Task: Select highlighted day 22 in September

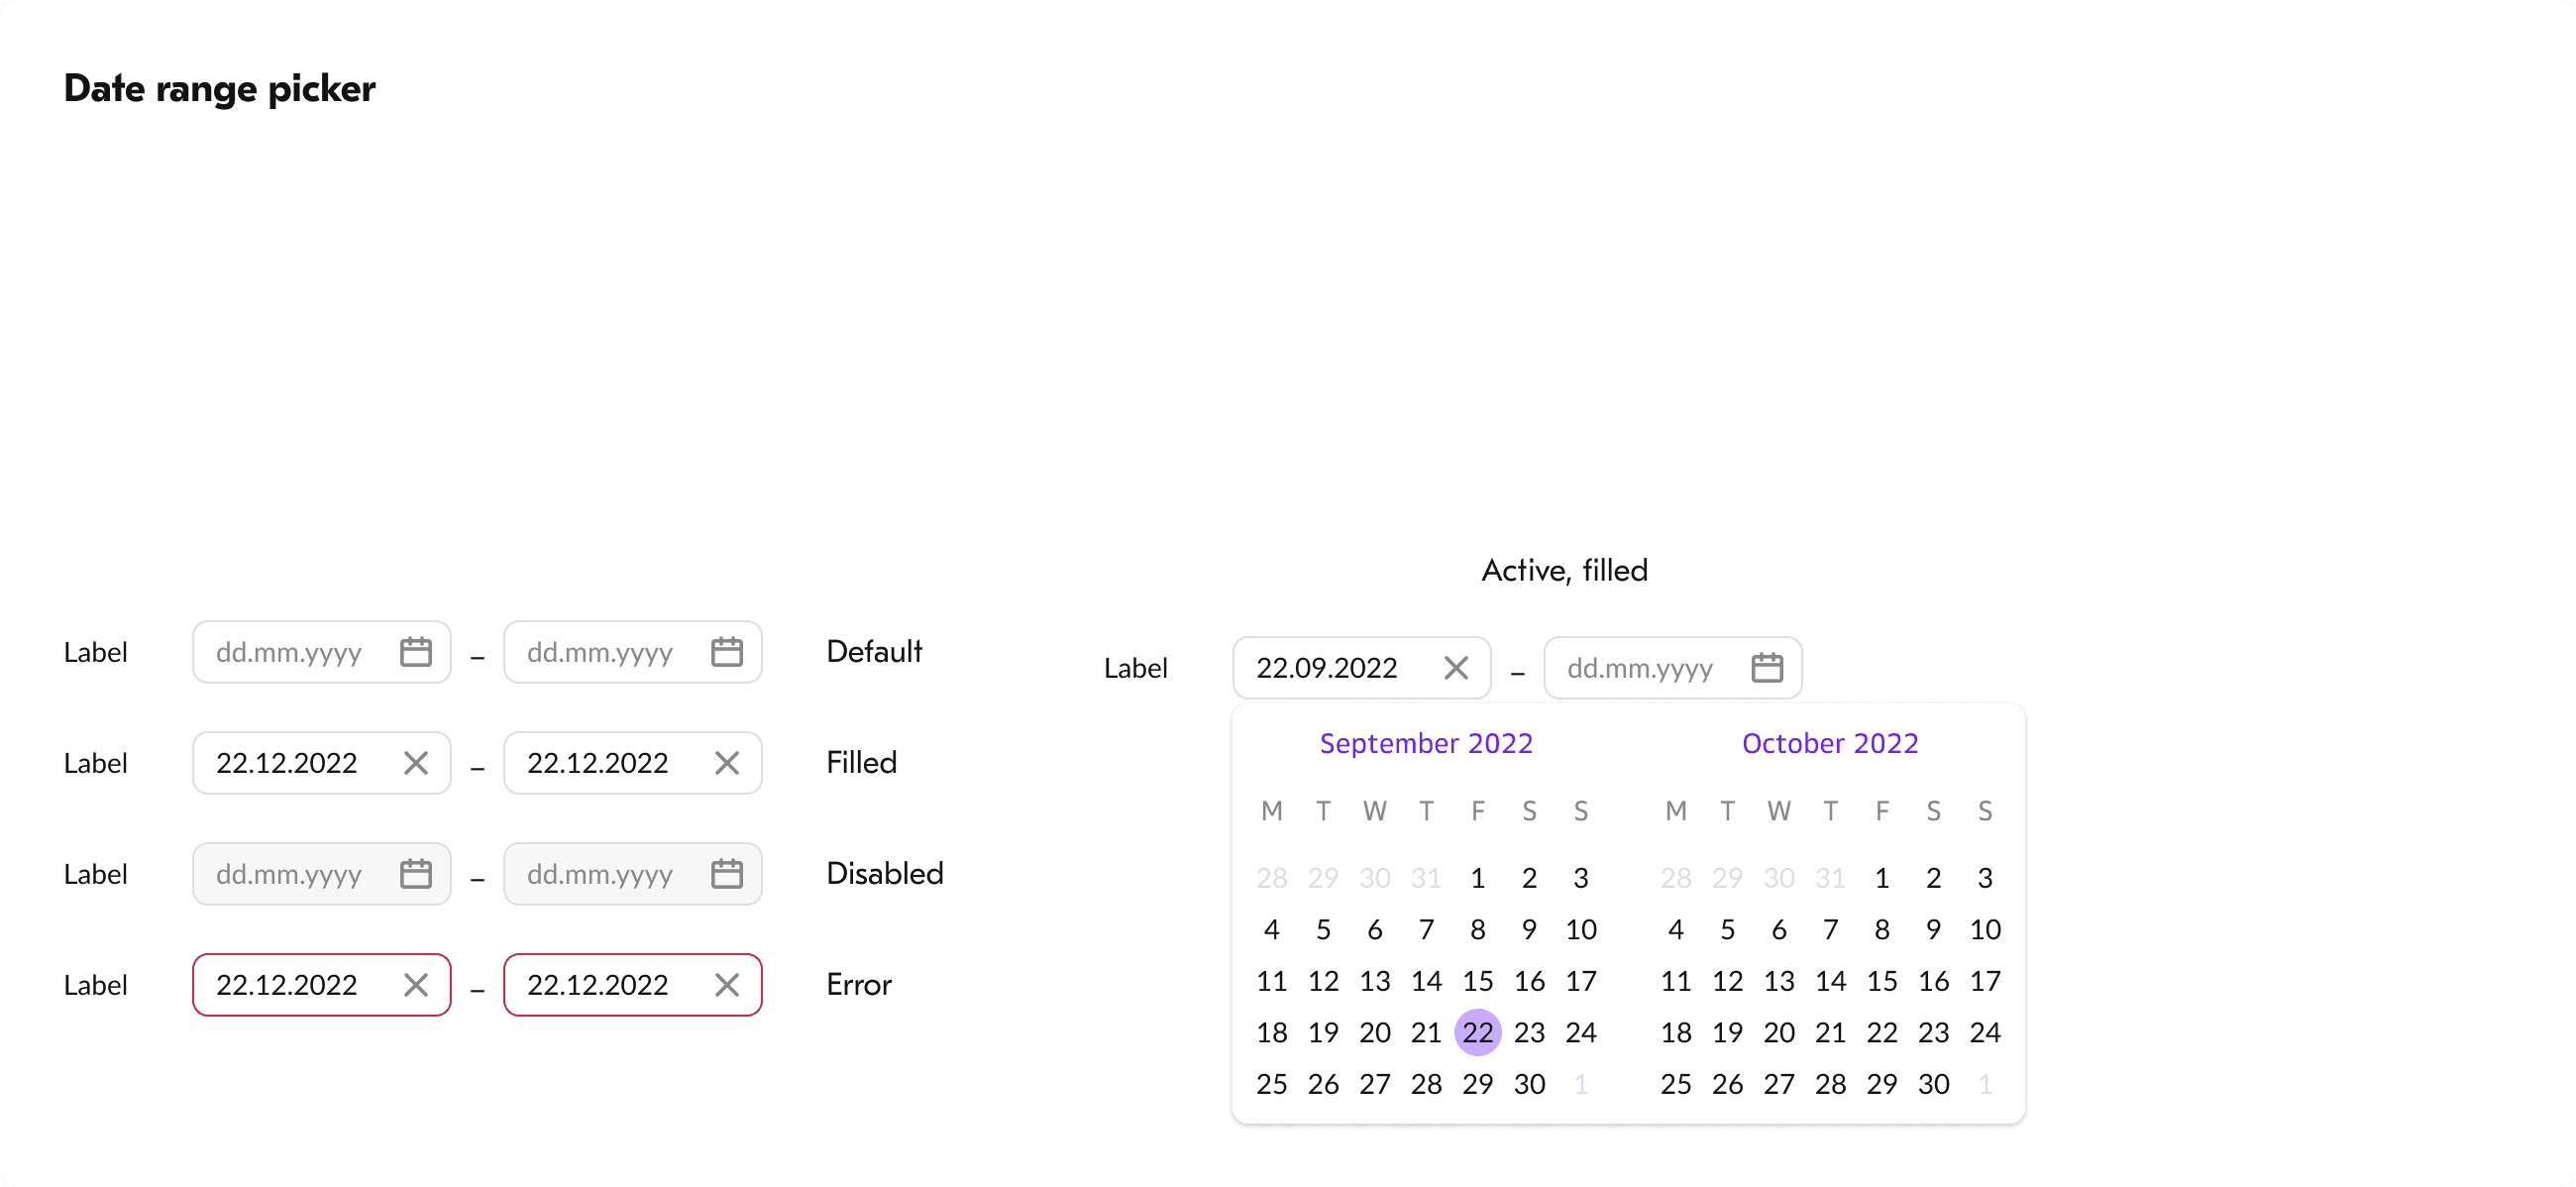Action: point(1477,1032)
